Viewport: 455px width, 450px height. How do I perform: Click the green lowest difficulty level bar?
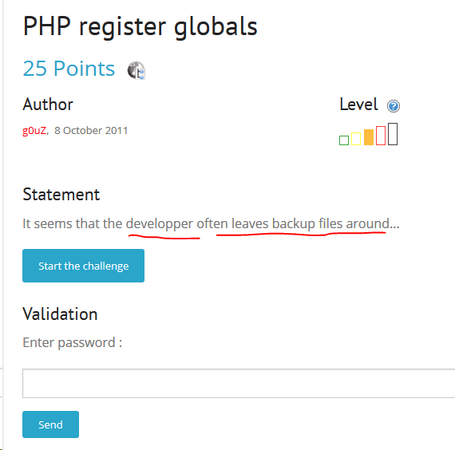344,140
